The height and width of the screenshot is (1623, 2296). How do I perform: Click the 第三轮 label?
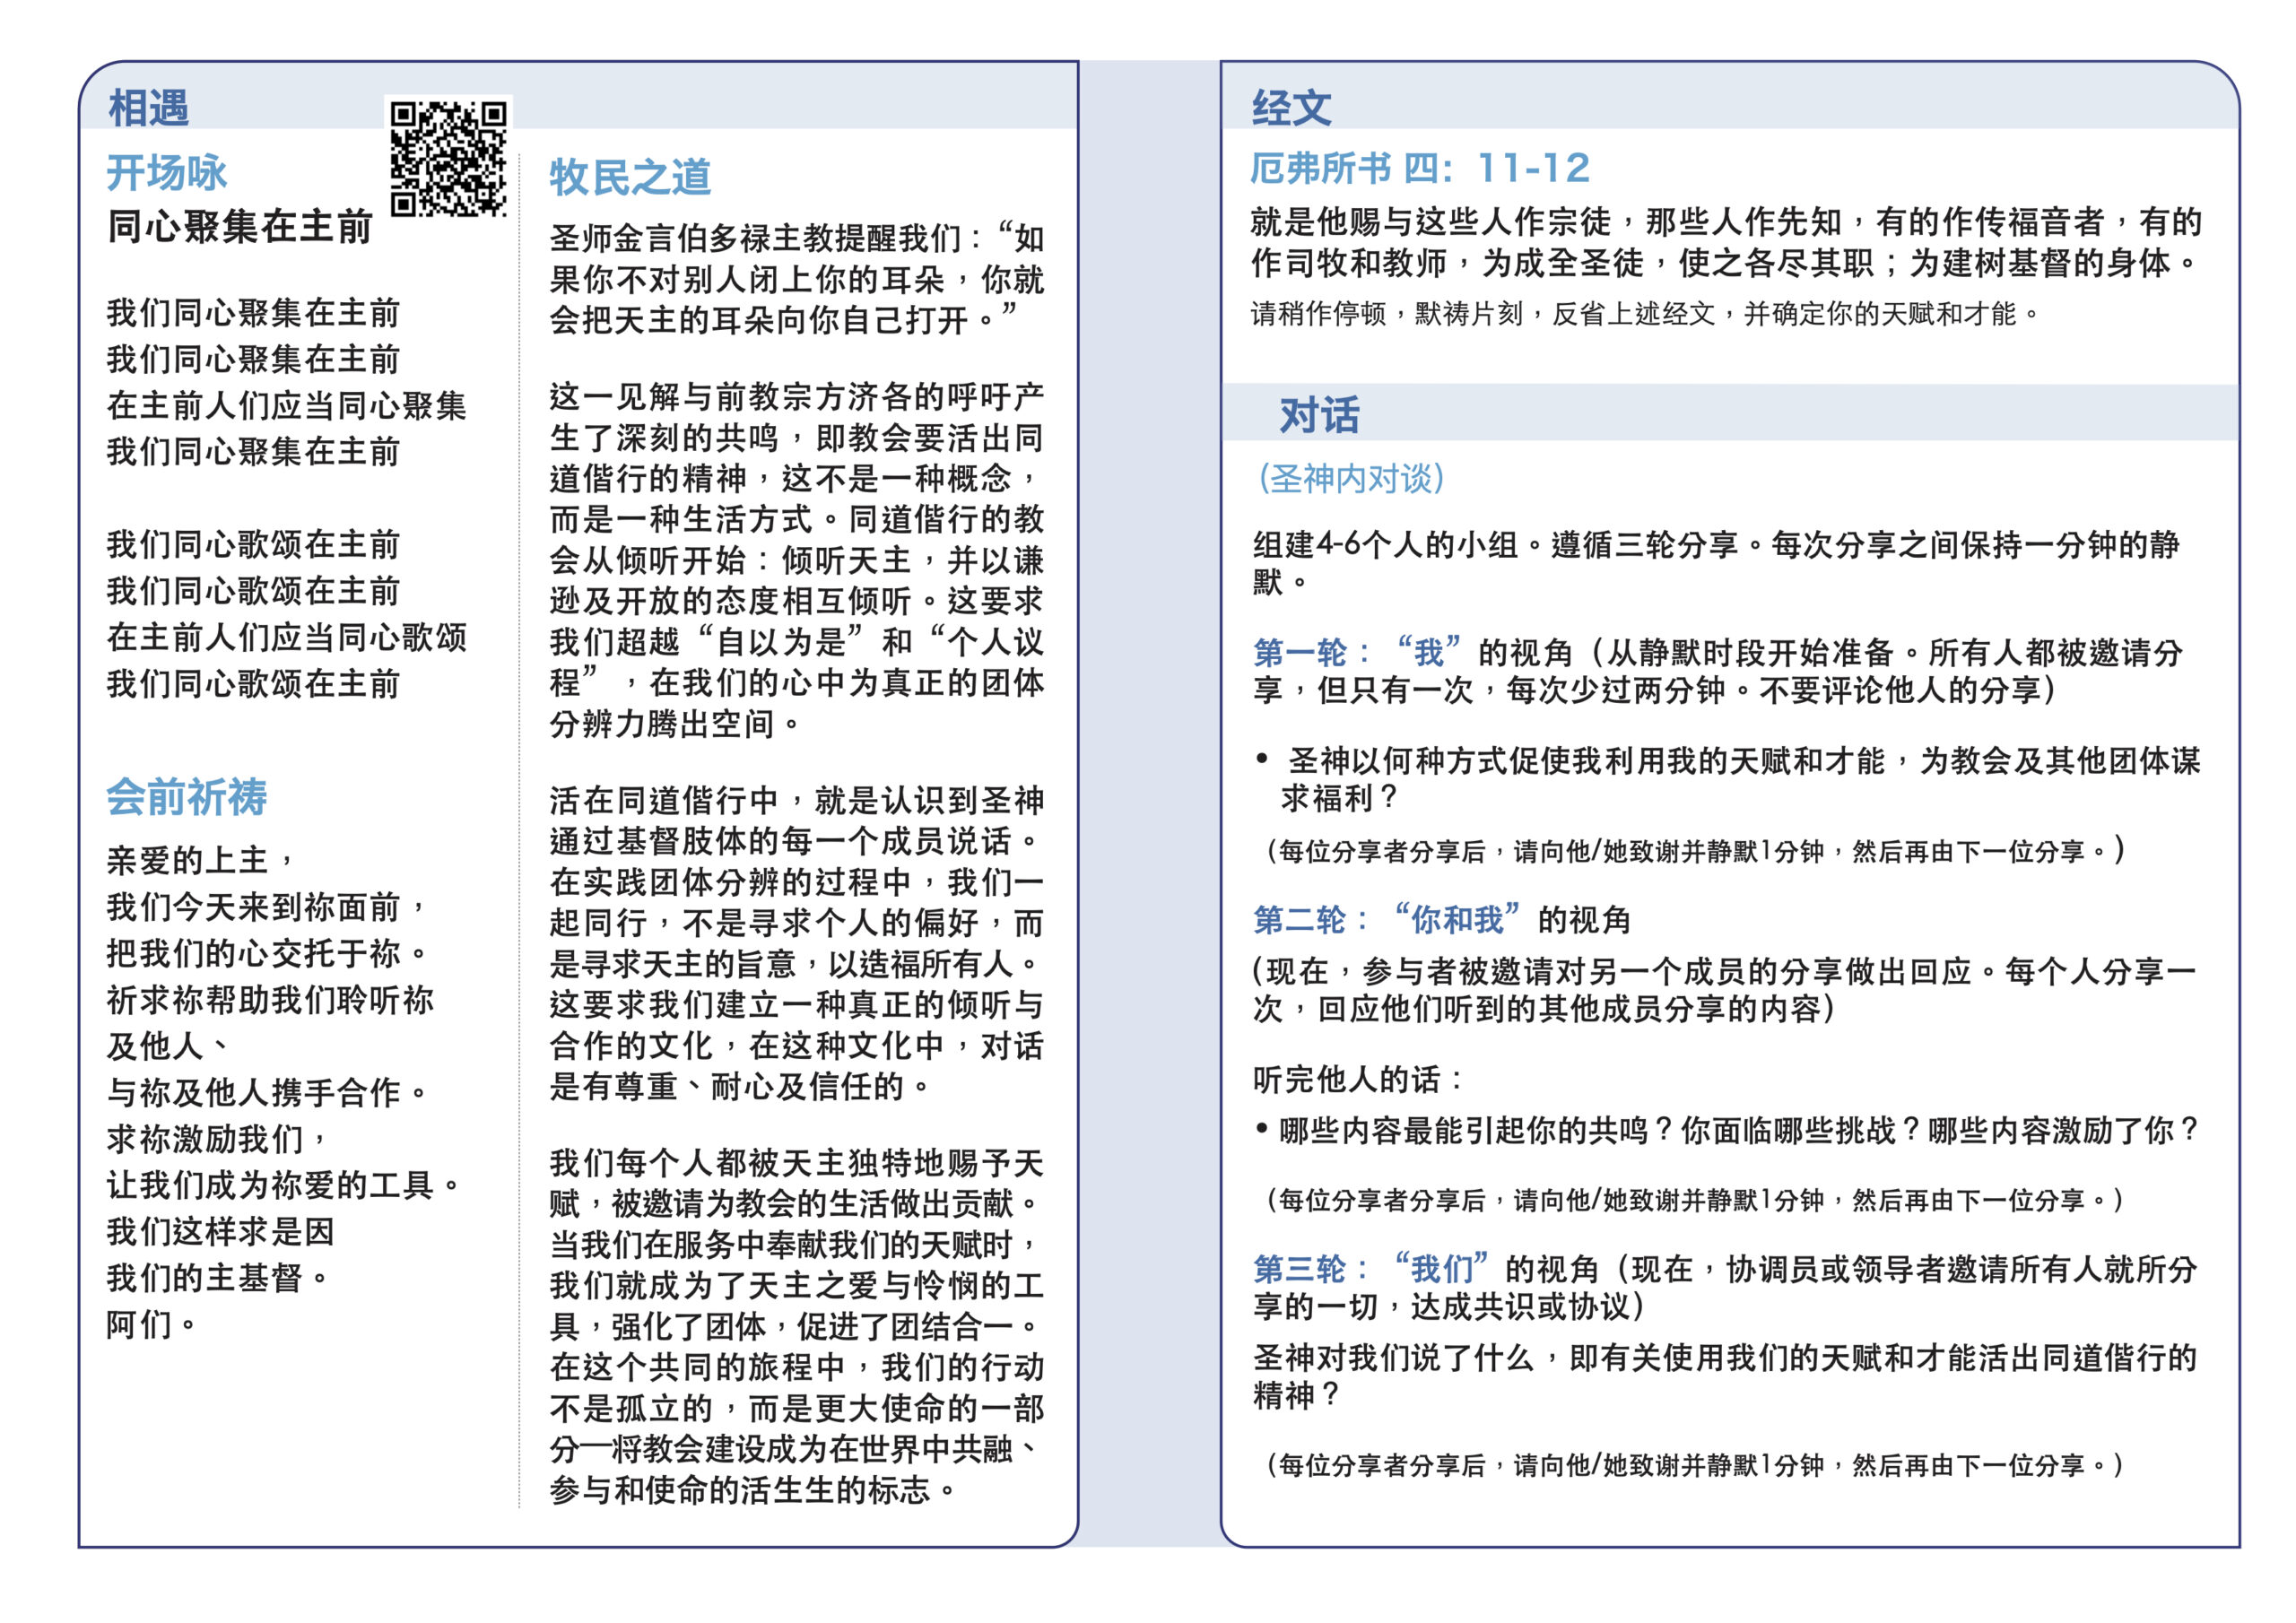click(1299, 1269)
